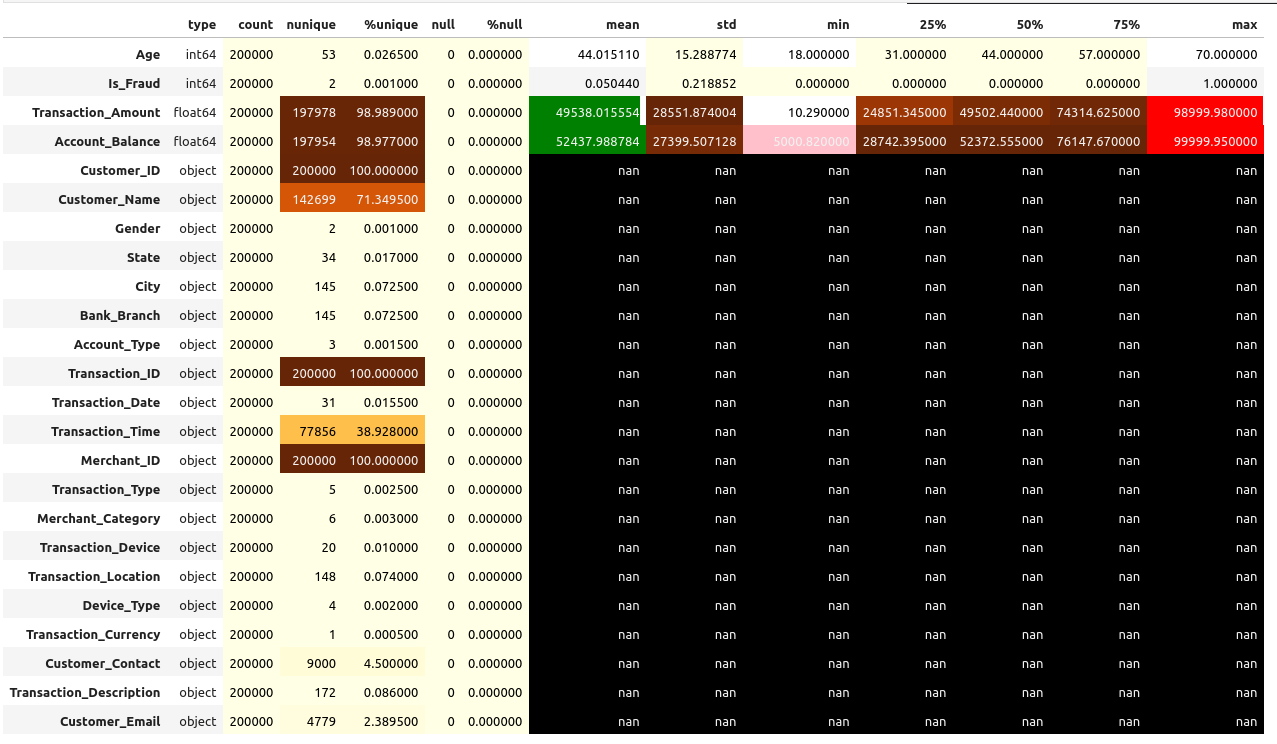Click the 'max' column header
1277x744 pixels.
coord(1245,24)
